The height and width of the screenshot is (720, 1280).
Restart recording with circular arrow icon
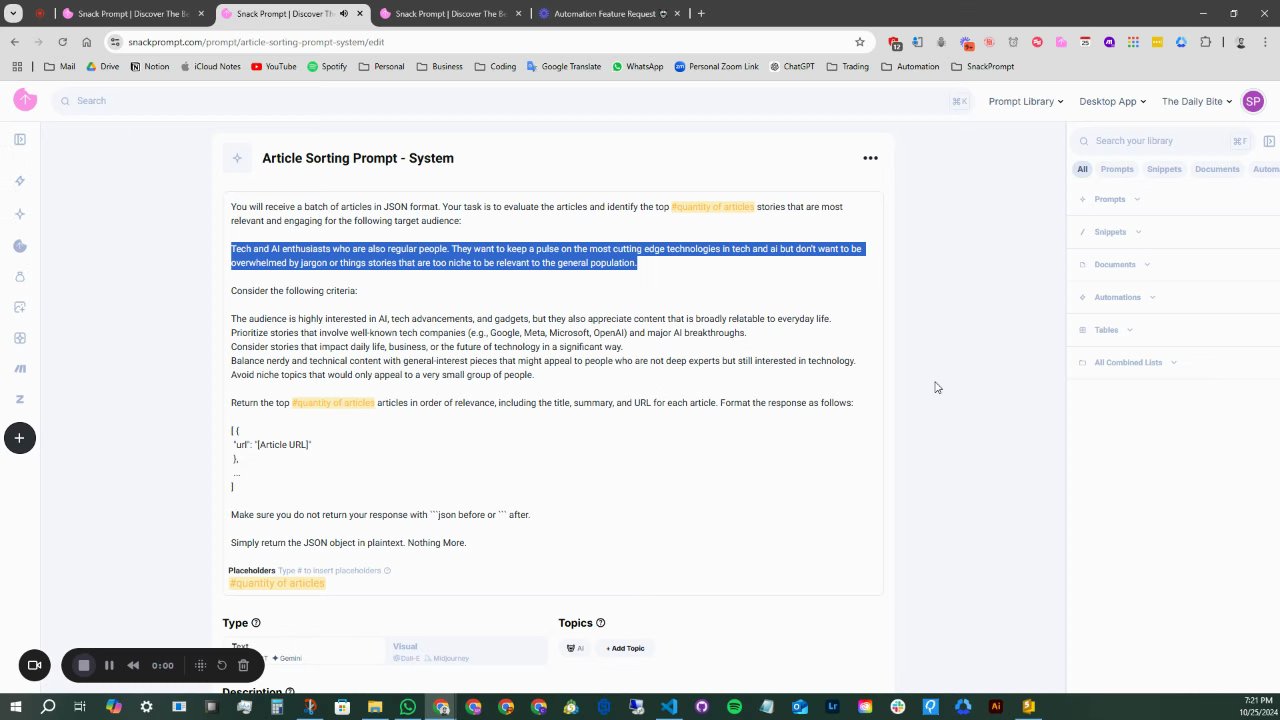pos(222,665)
